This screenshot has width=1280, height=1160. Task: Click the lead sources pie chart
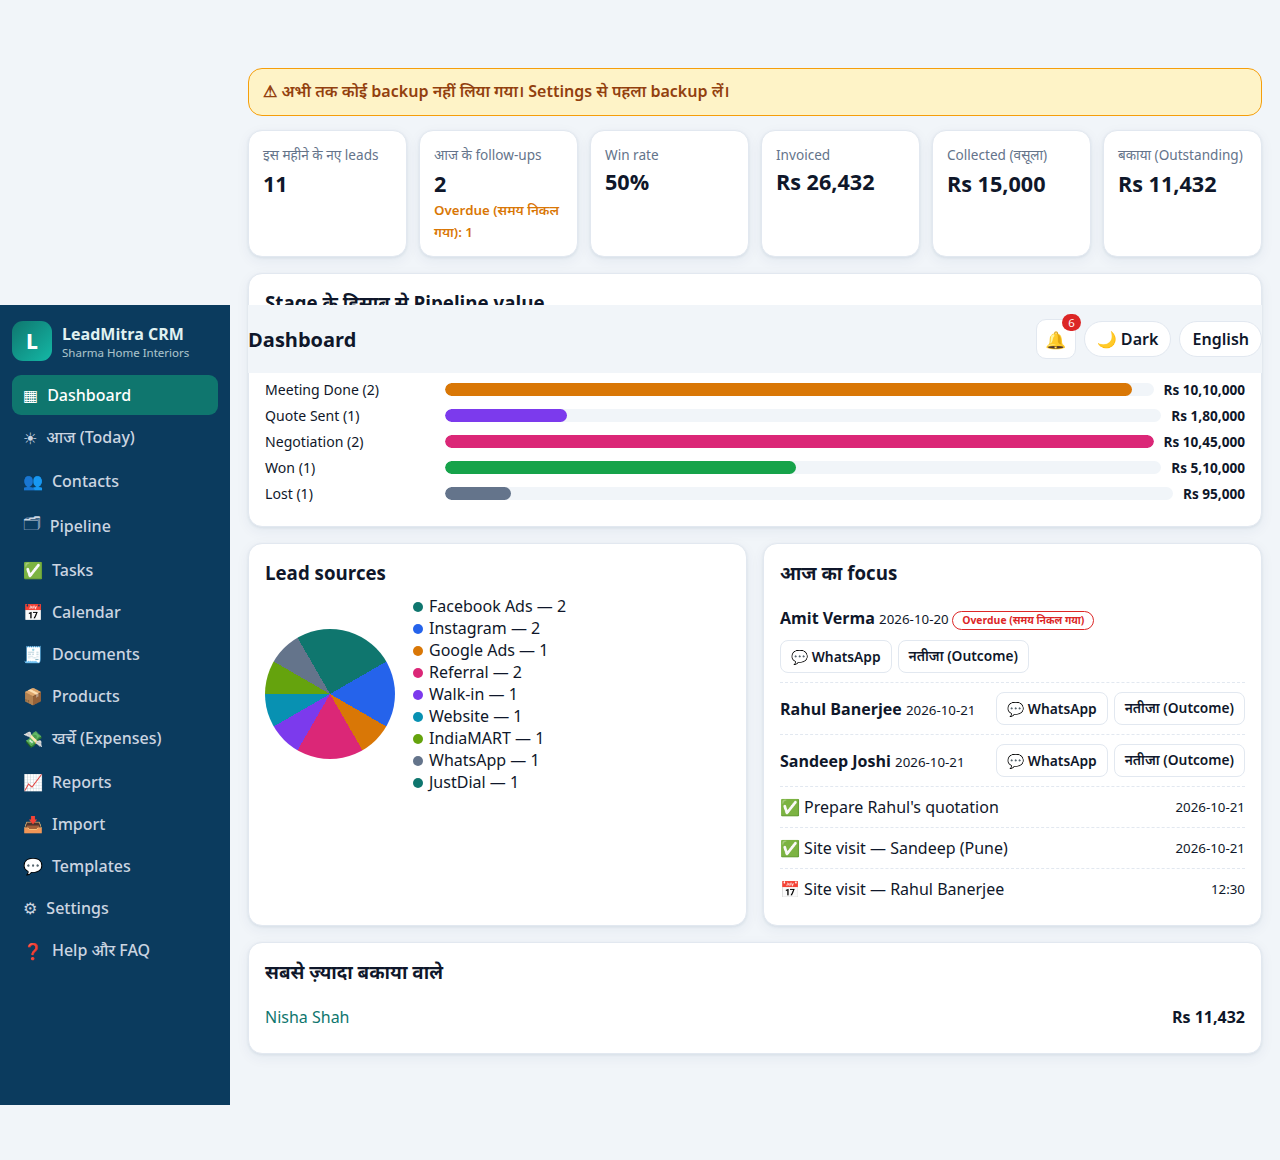pyautogui.click(x=330, y=694)
